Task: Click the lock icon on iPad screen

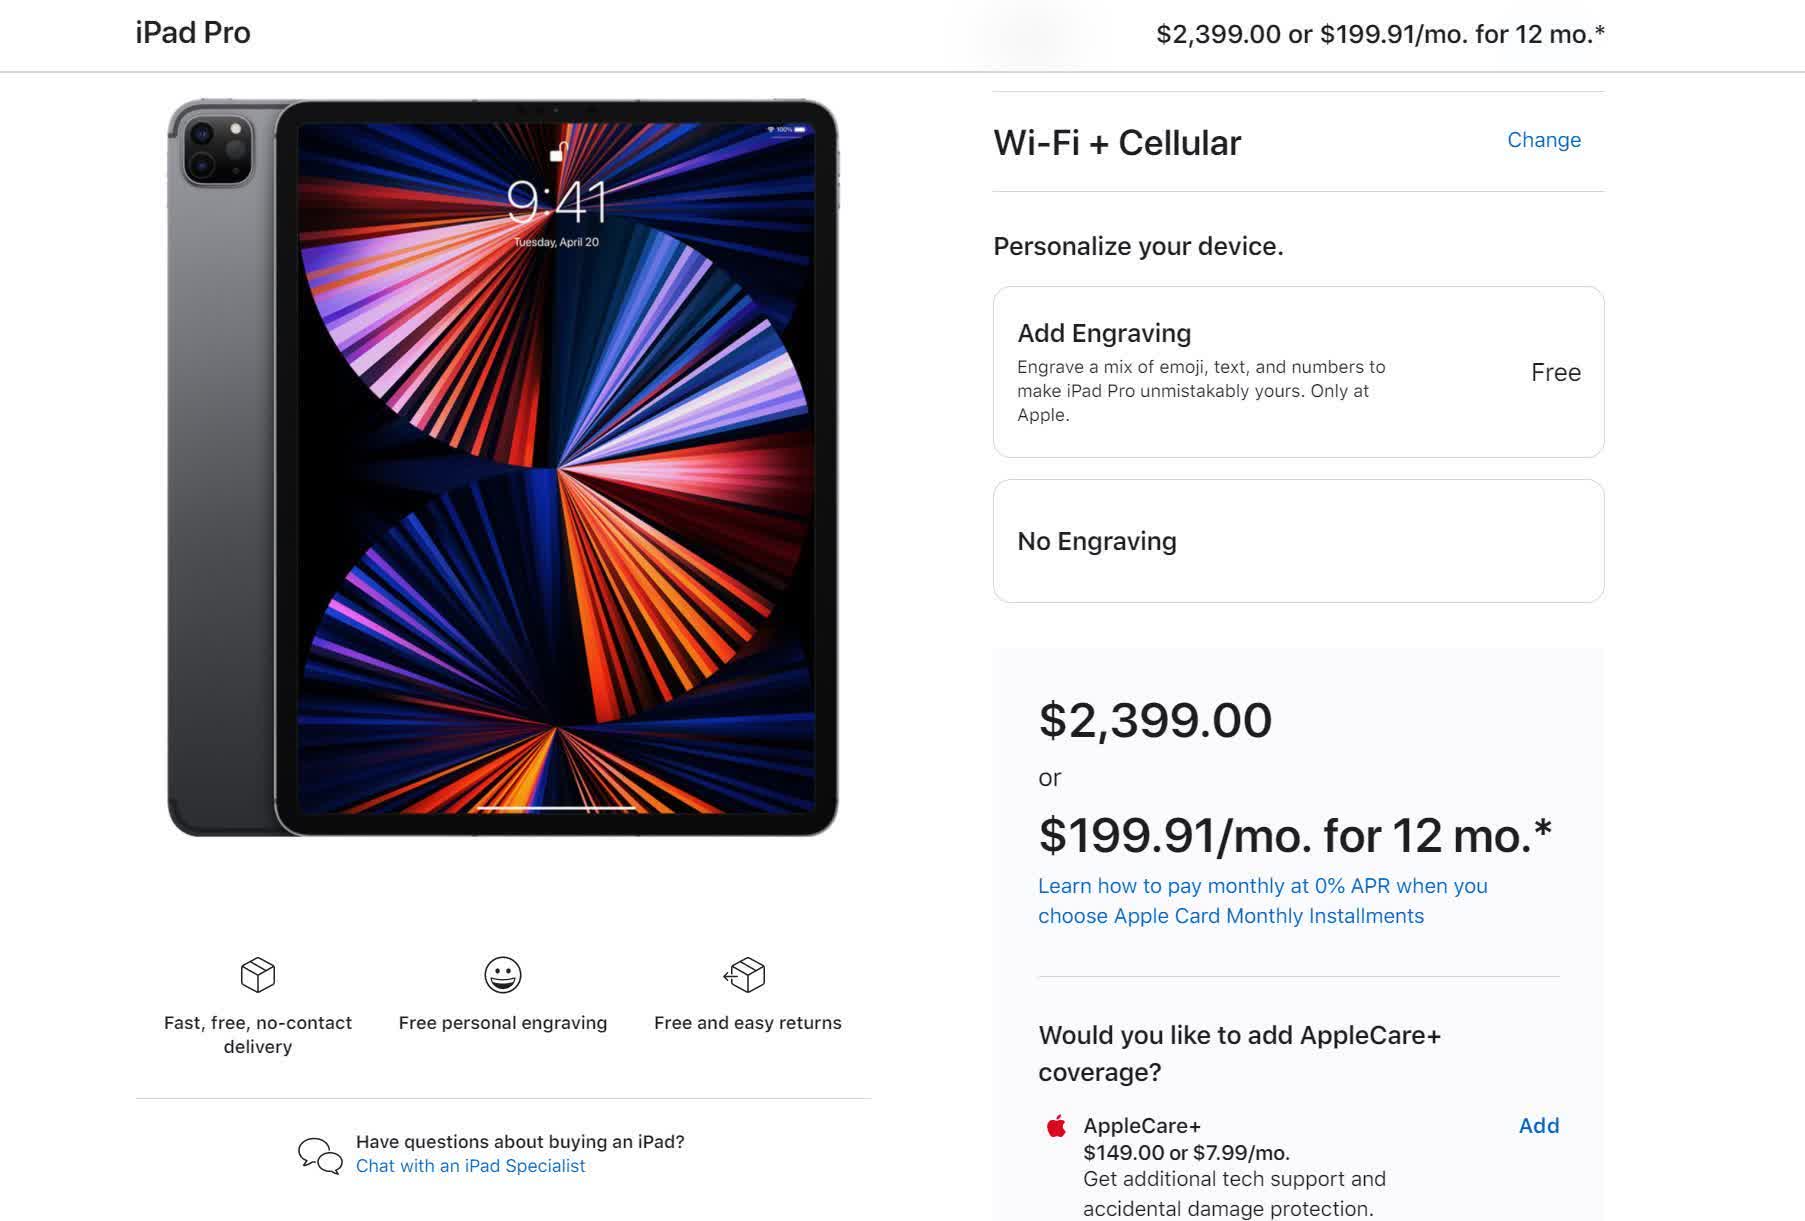Action: (557, 152)
